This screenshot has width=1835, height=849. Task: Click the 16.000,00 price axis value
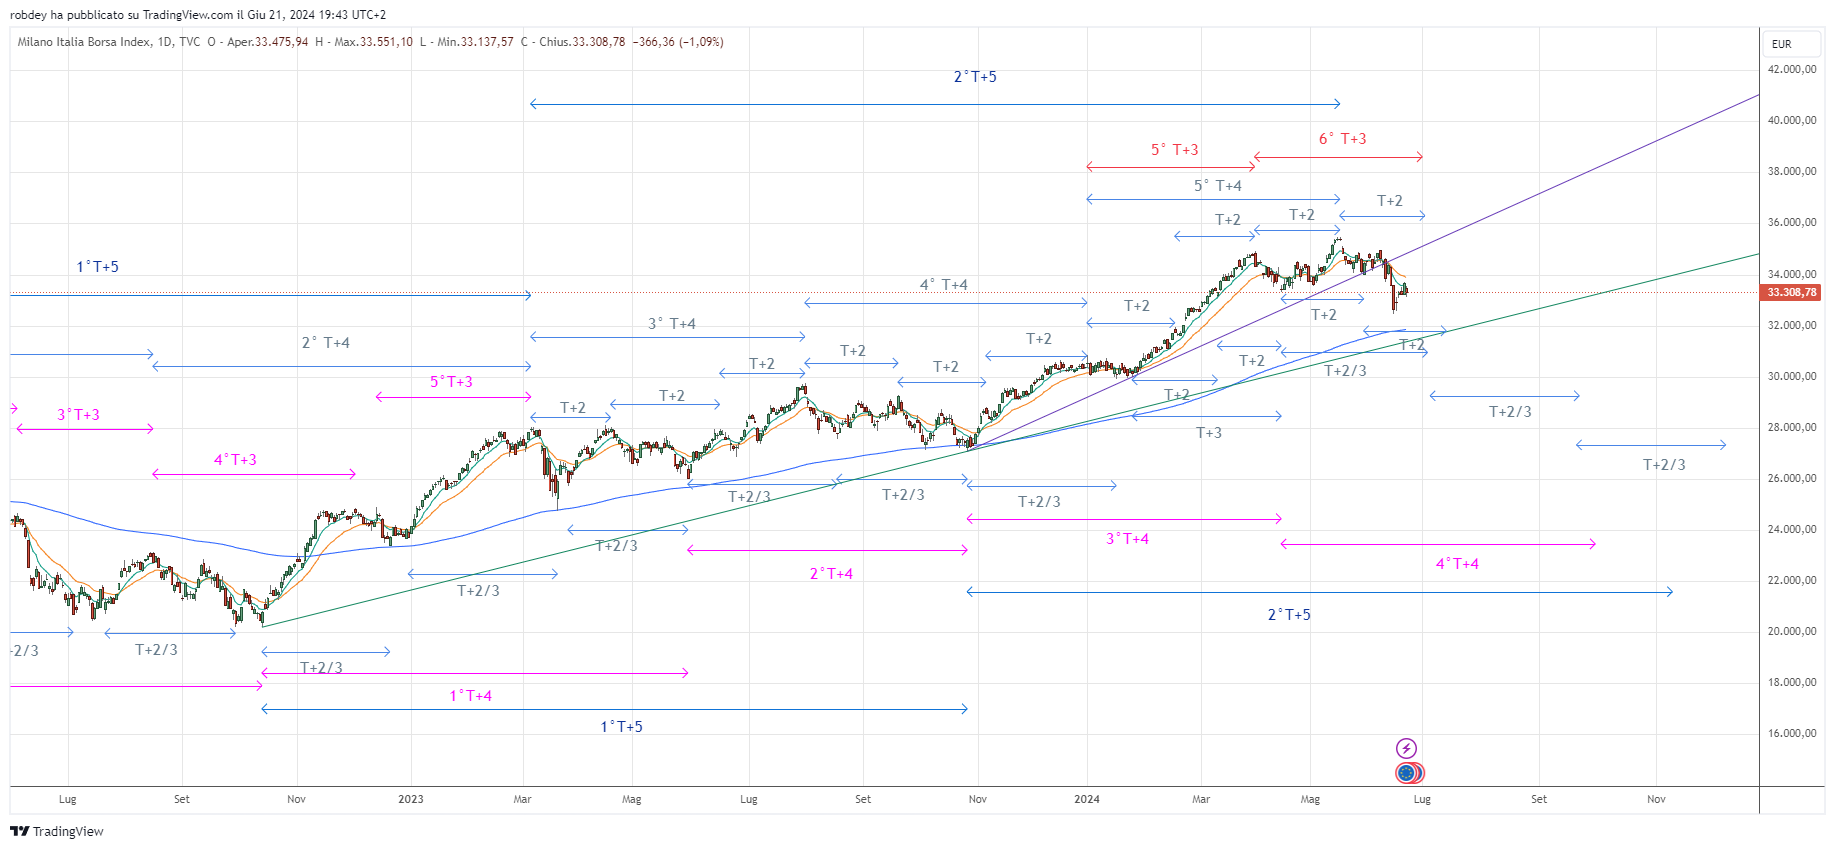[1792, 733]
